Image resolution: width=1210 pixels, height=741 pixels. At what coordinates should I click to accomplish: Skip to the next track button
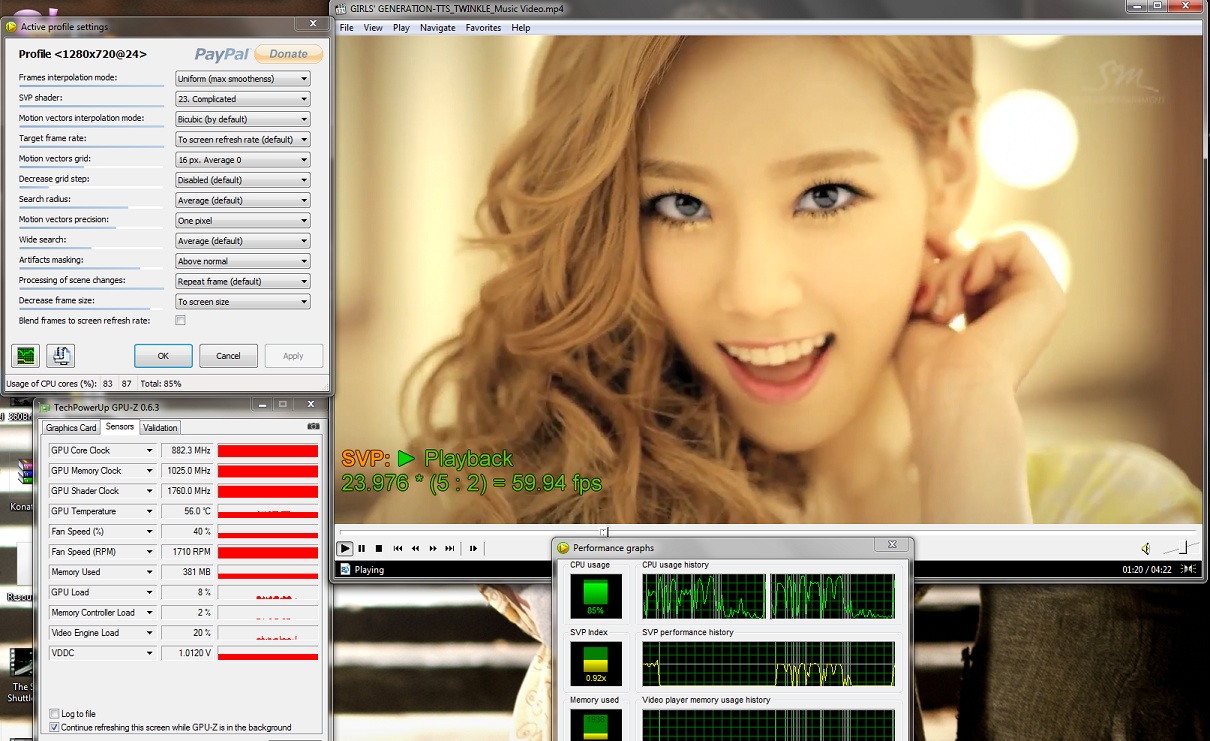450,548
